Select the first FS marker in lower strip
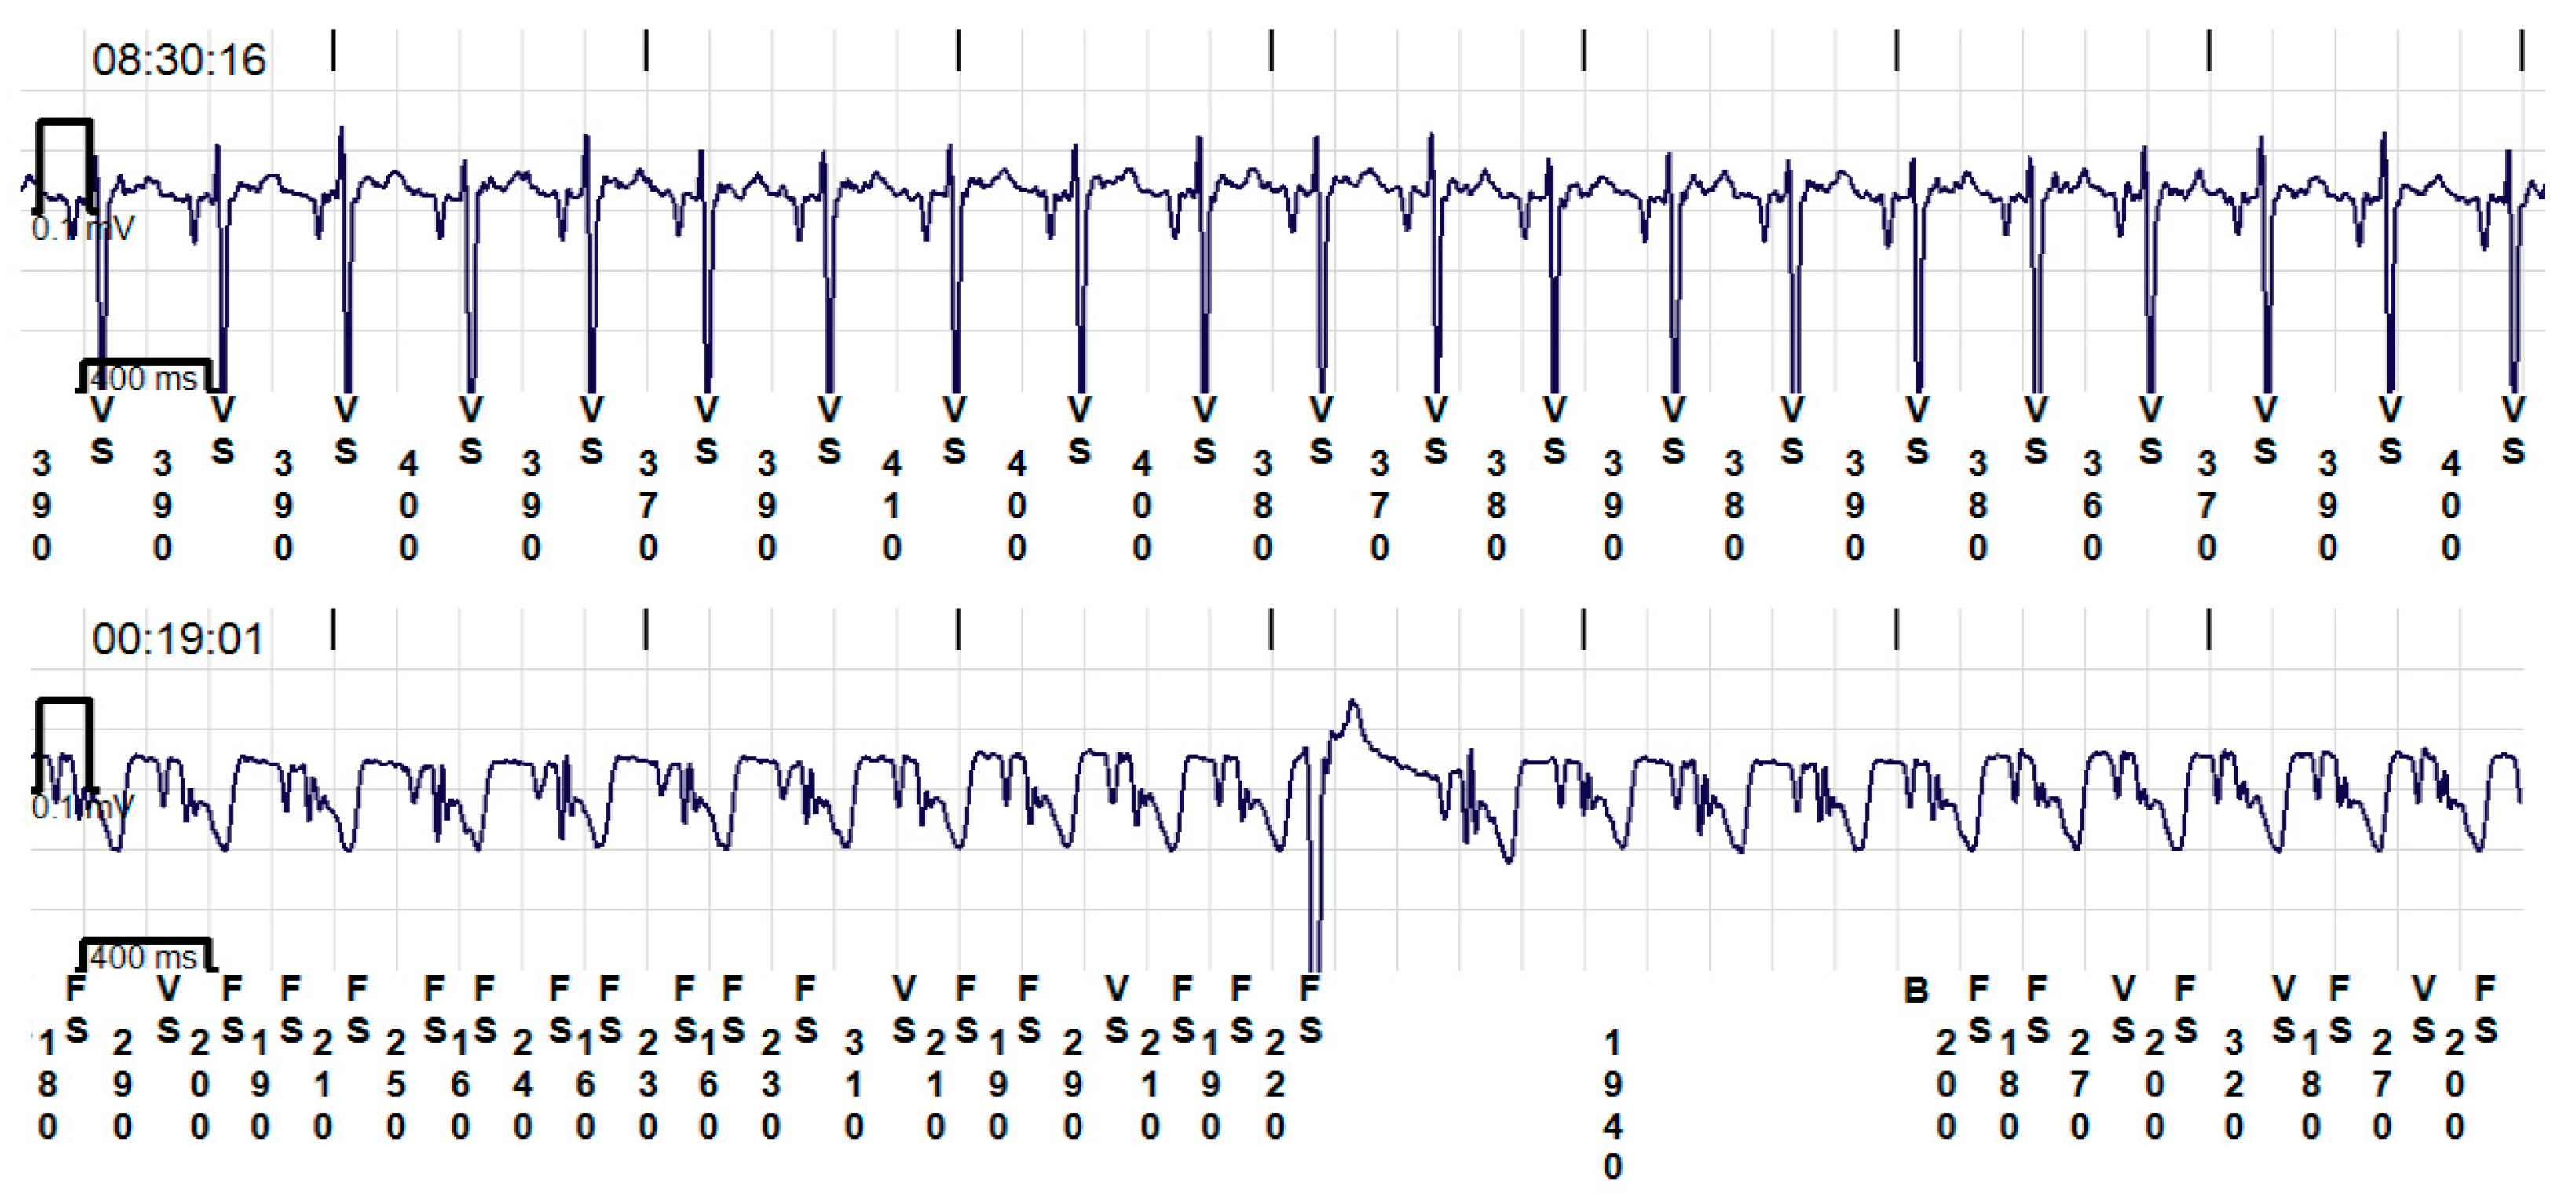Screen dimensions: 2576x1200 tap(76, 1008)
